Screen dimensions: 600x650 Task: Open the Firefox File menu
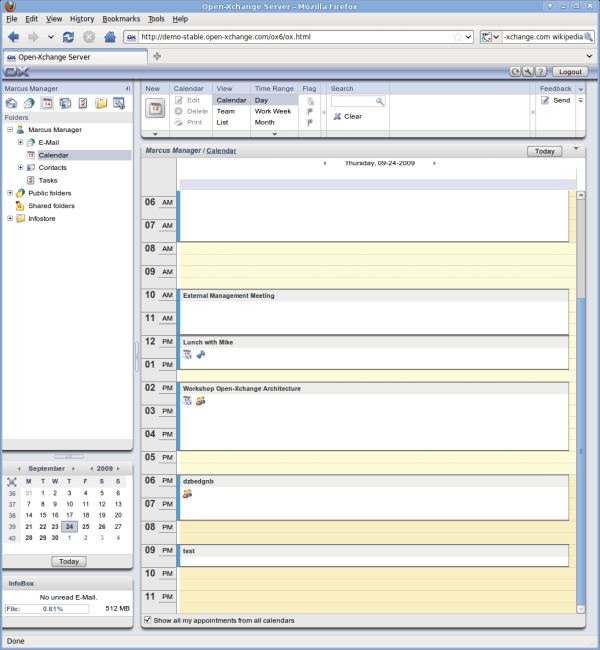pyautogui.click(x=12, y=19)
